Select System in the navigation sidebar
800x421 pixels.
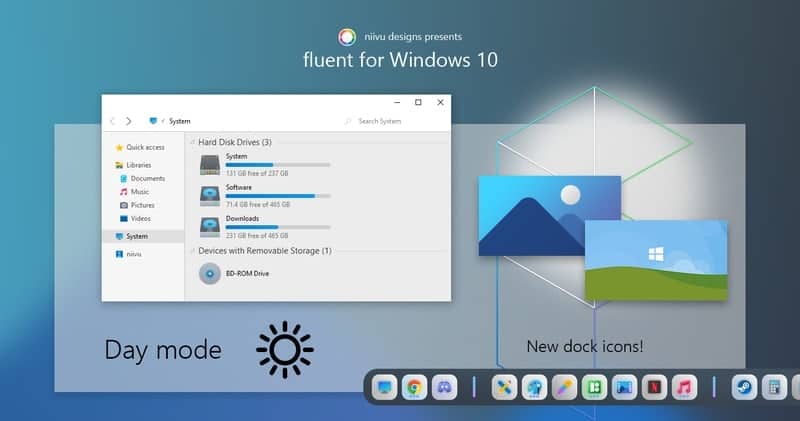coord(143,236)
